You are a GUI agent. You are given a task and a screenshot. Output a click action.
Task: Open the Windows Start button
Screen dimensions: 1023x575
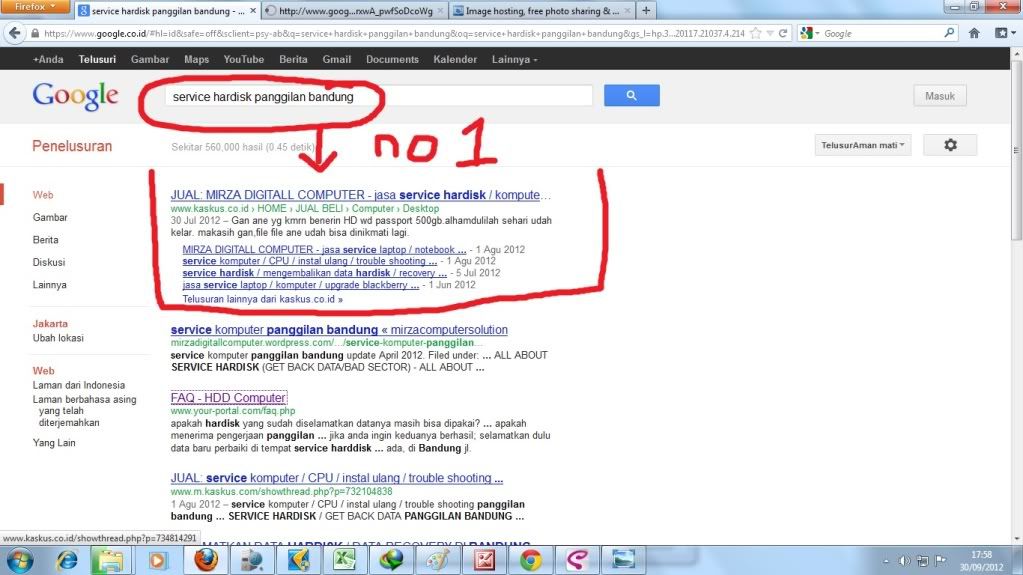[x=20, y=561]
